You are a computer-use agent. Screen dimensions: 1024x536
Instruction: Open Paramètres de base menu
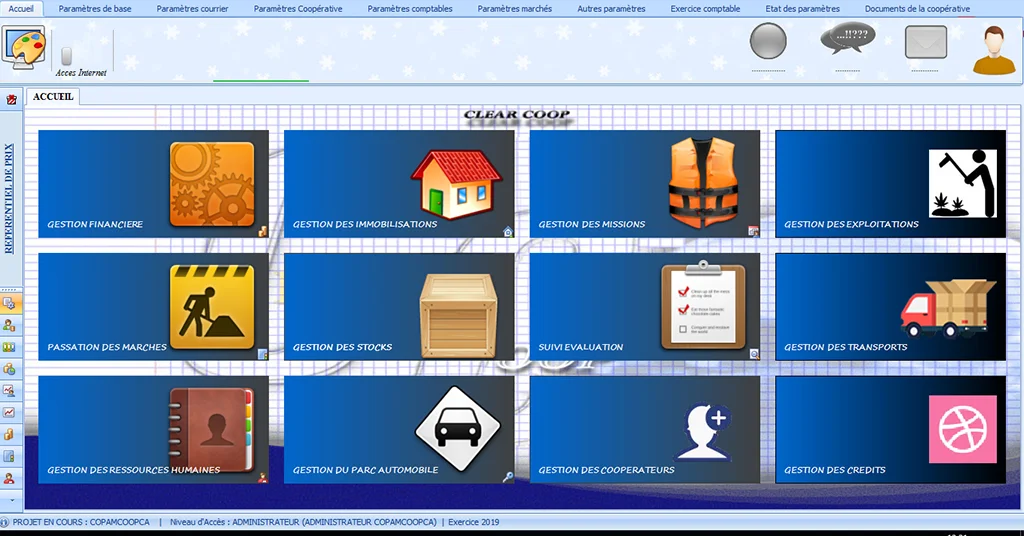(95, 8)
